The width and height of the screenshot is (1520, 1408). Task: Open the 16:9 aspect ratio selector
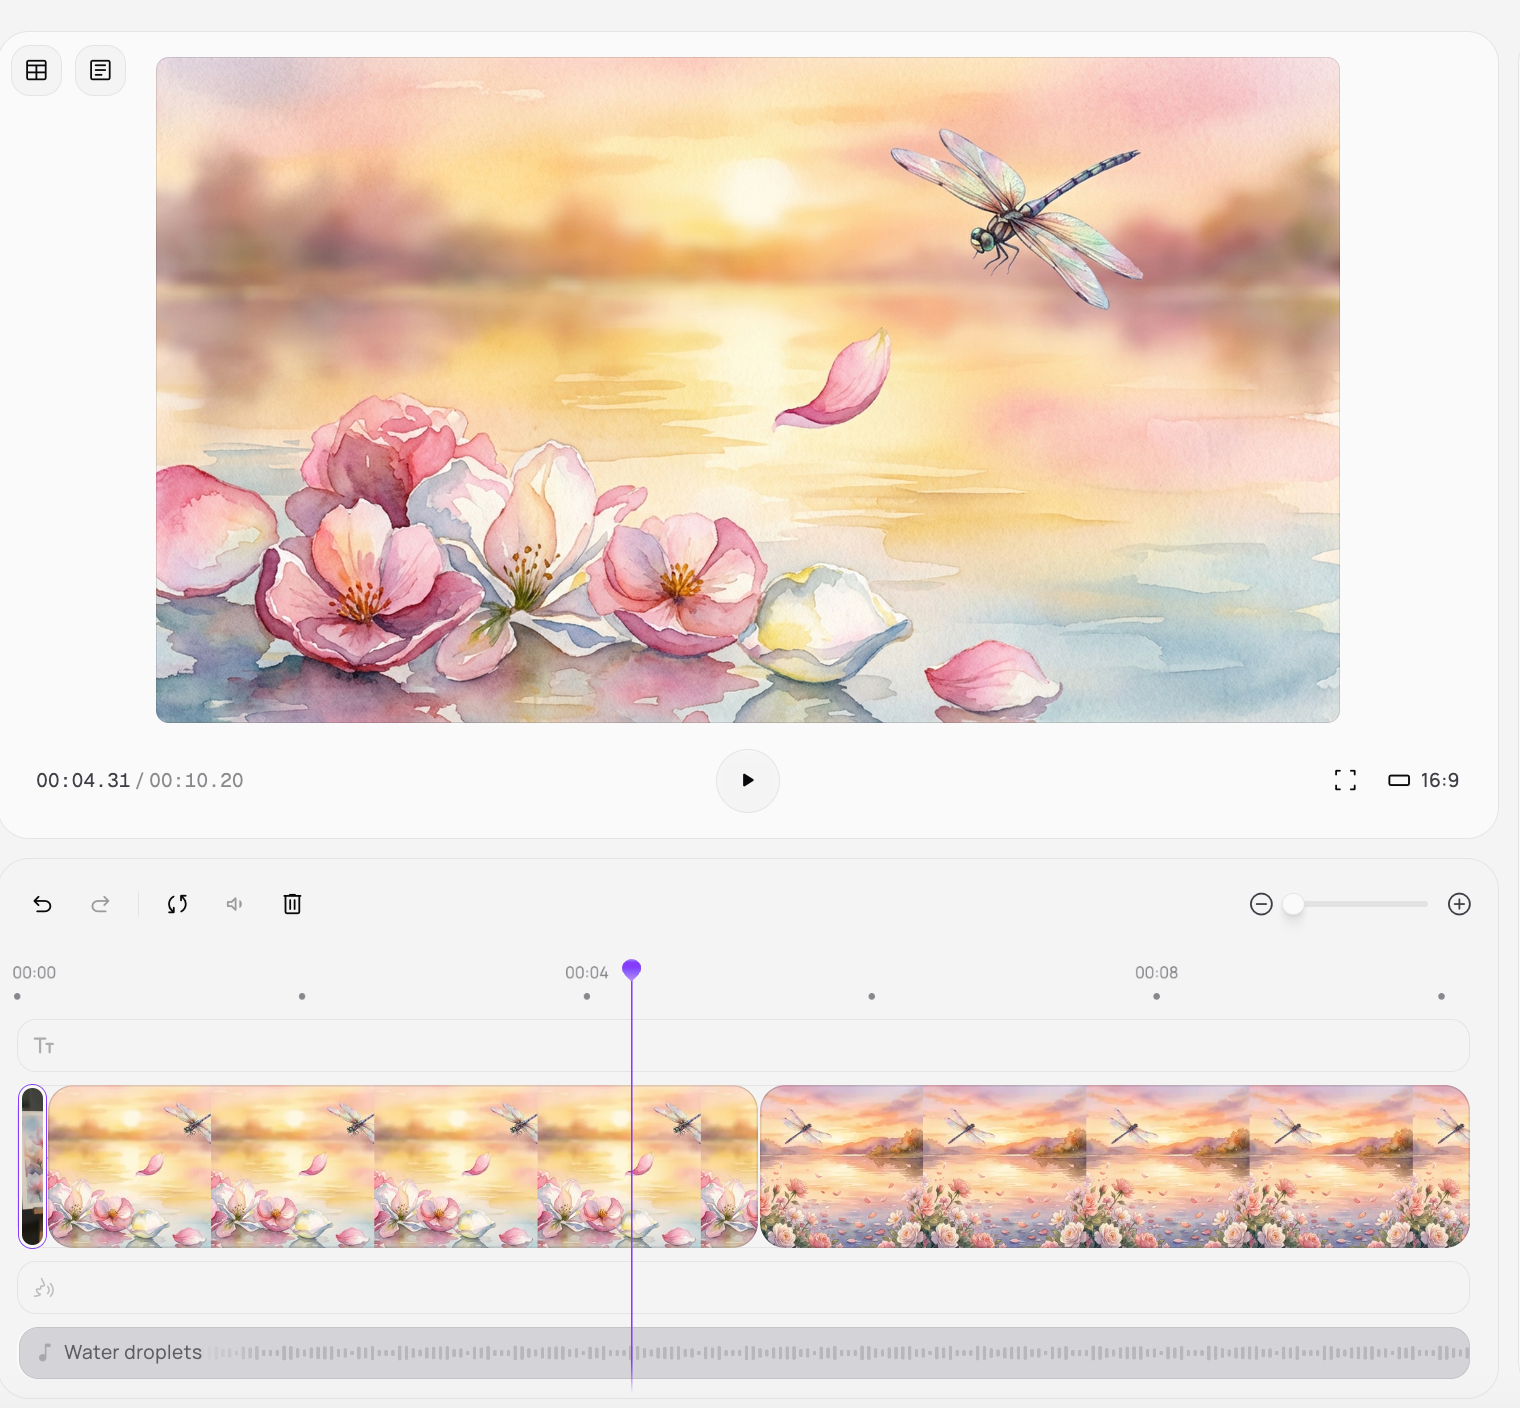1423,780
